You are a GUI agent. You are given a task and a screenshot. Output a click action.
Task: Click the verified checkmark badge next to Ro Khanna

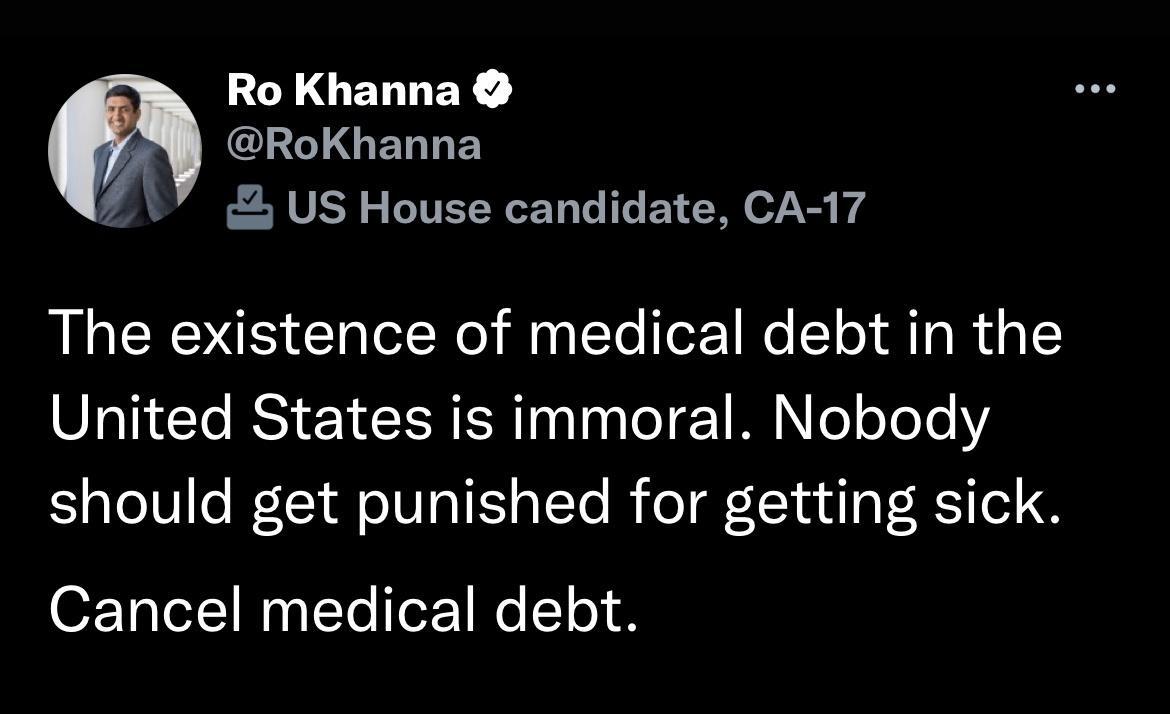493,88
